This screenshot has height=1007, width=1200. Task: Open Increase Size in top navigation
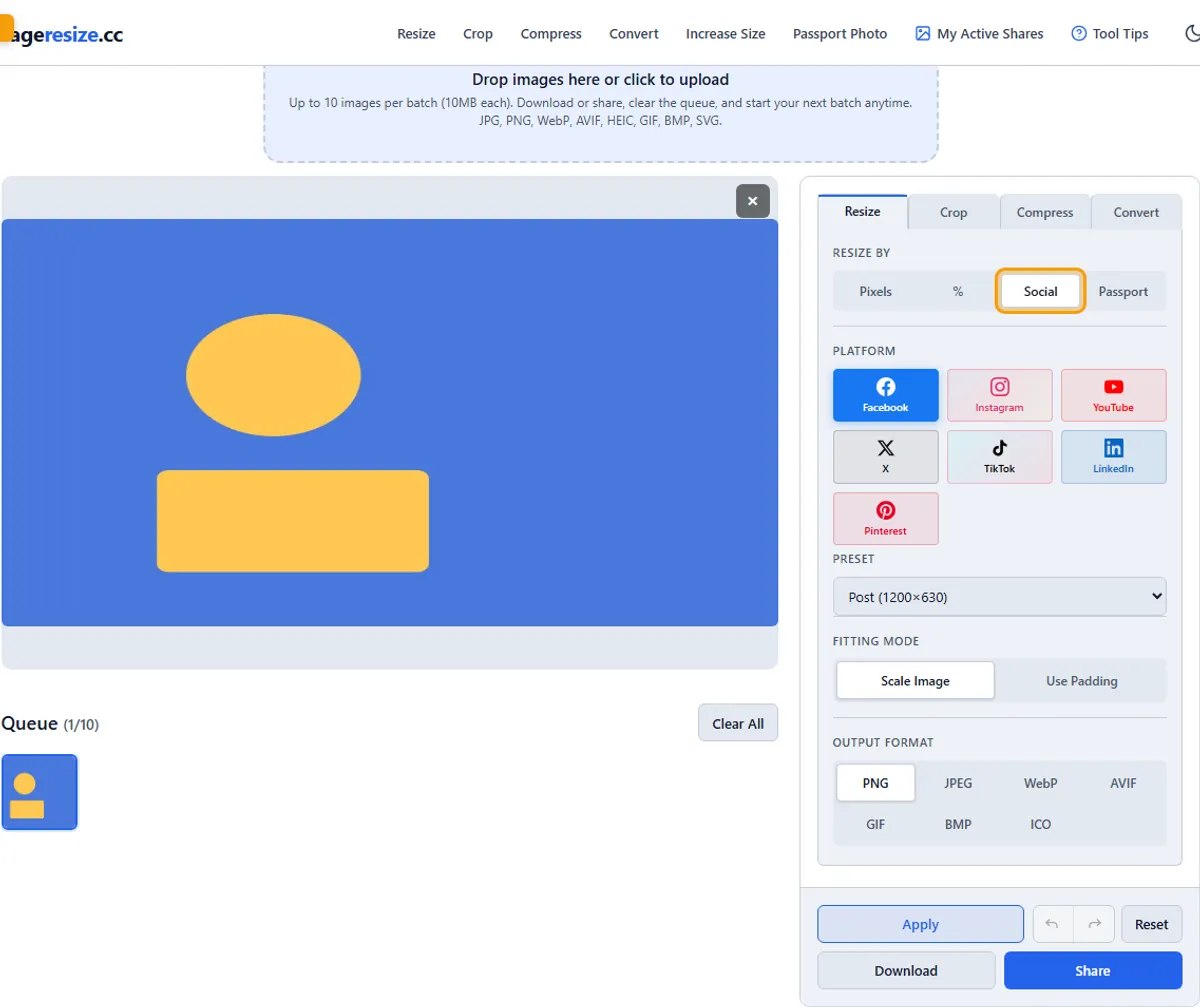(x=726, y=33)
